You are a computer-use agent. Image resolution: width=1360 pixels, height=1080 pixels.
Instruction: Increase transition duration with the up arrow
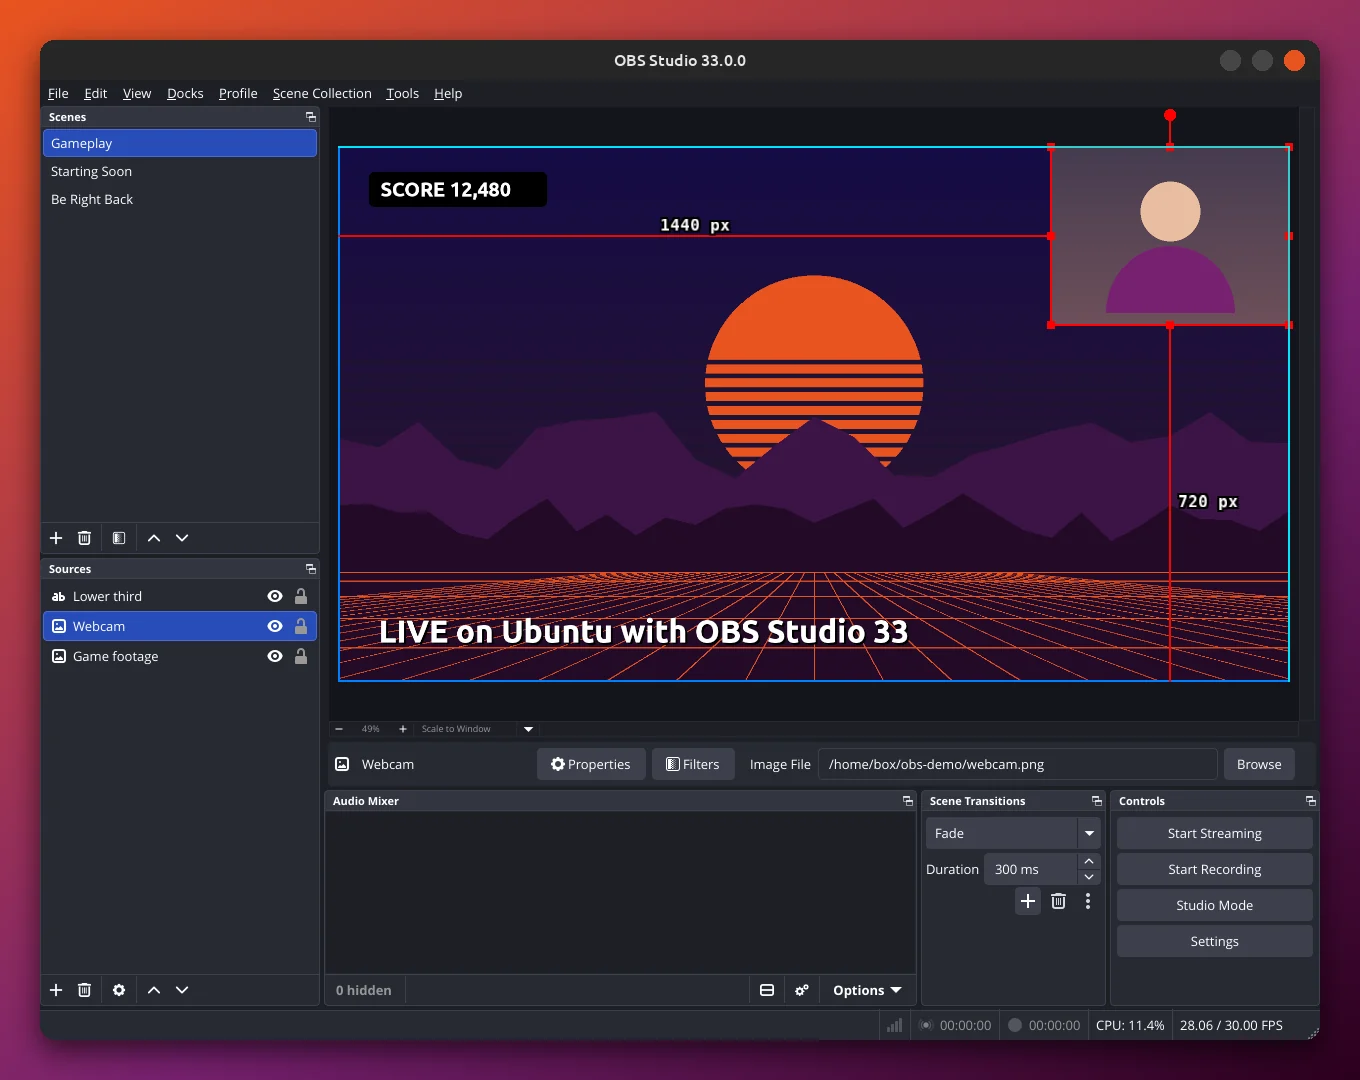click(1089, 861)
